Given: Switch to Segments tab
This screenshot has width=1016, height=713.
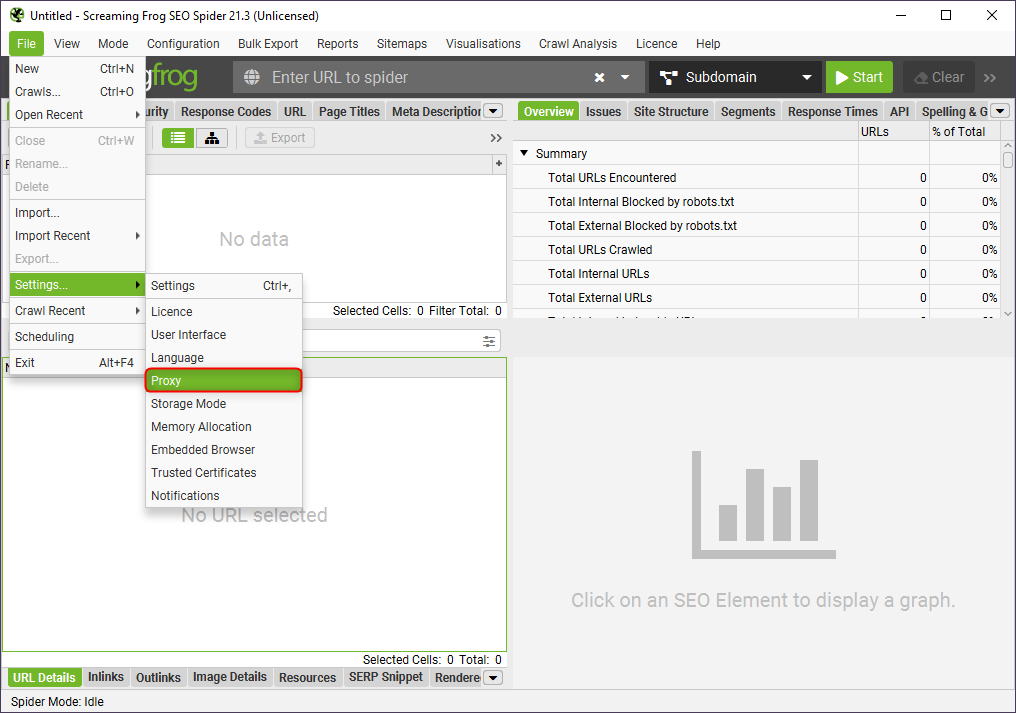Looking at the screenshot, I should pyautogui.click(x=748, y=111).
